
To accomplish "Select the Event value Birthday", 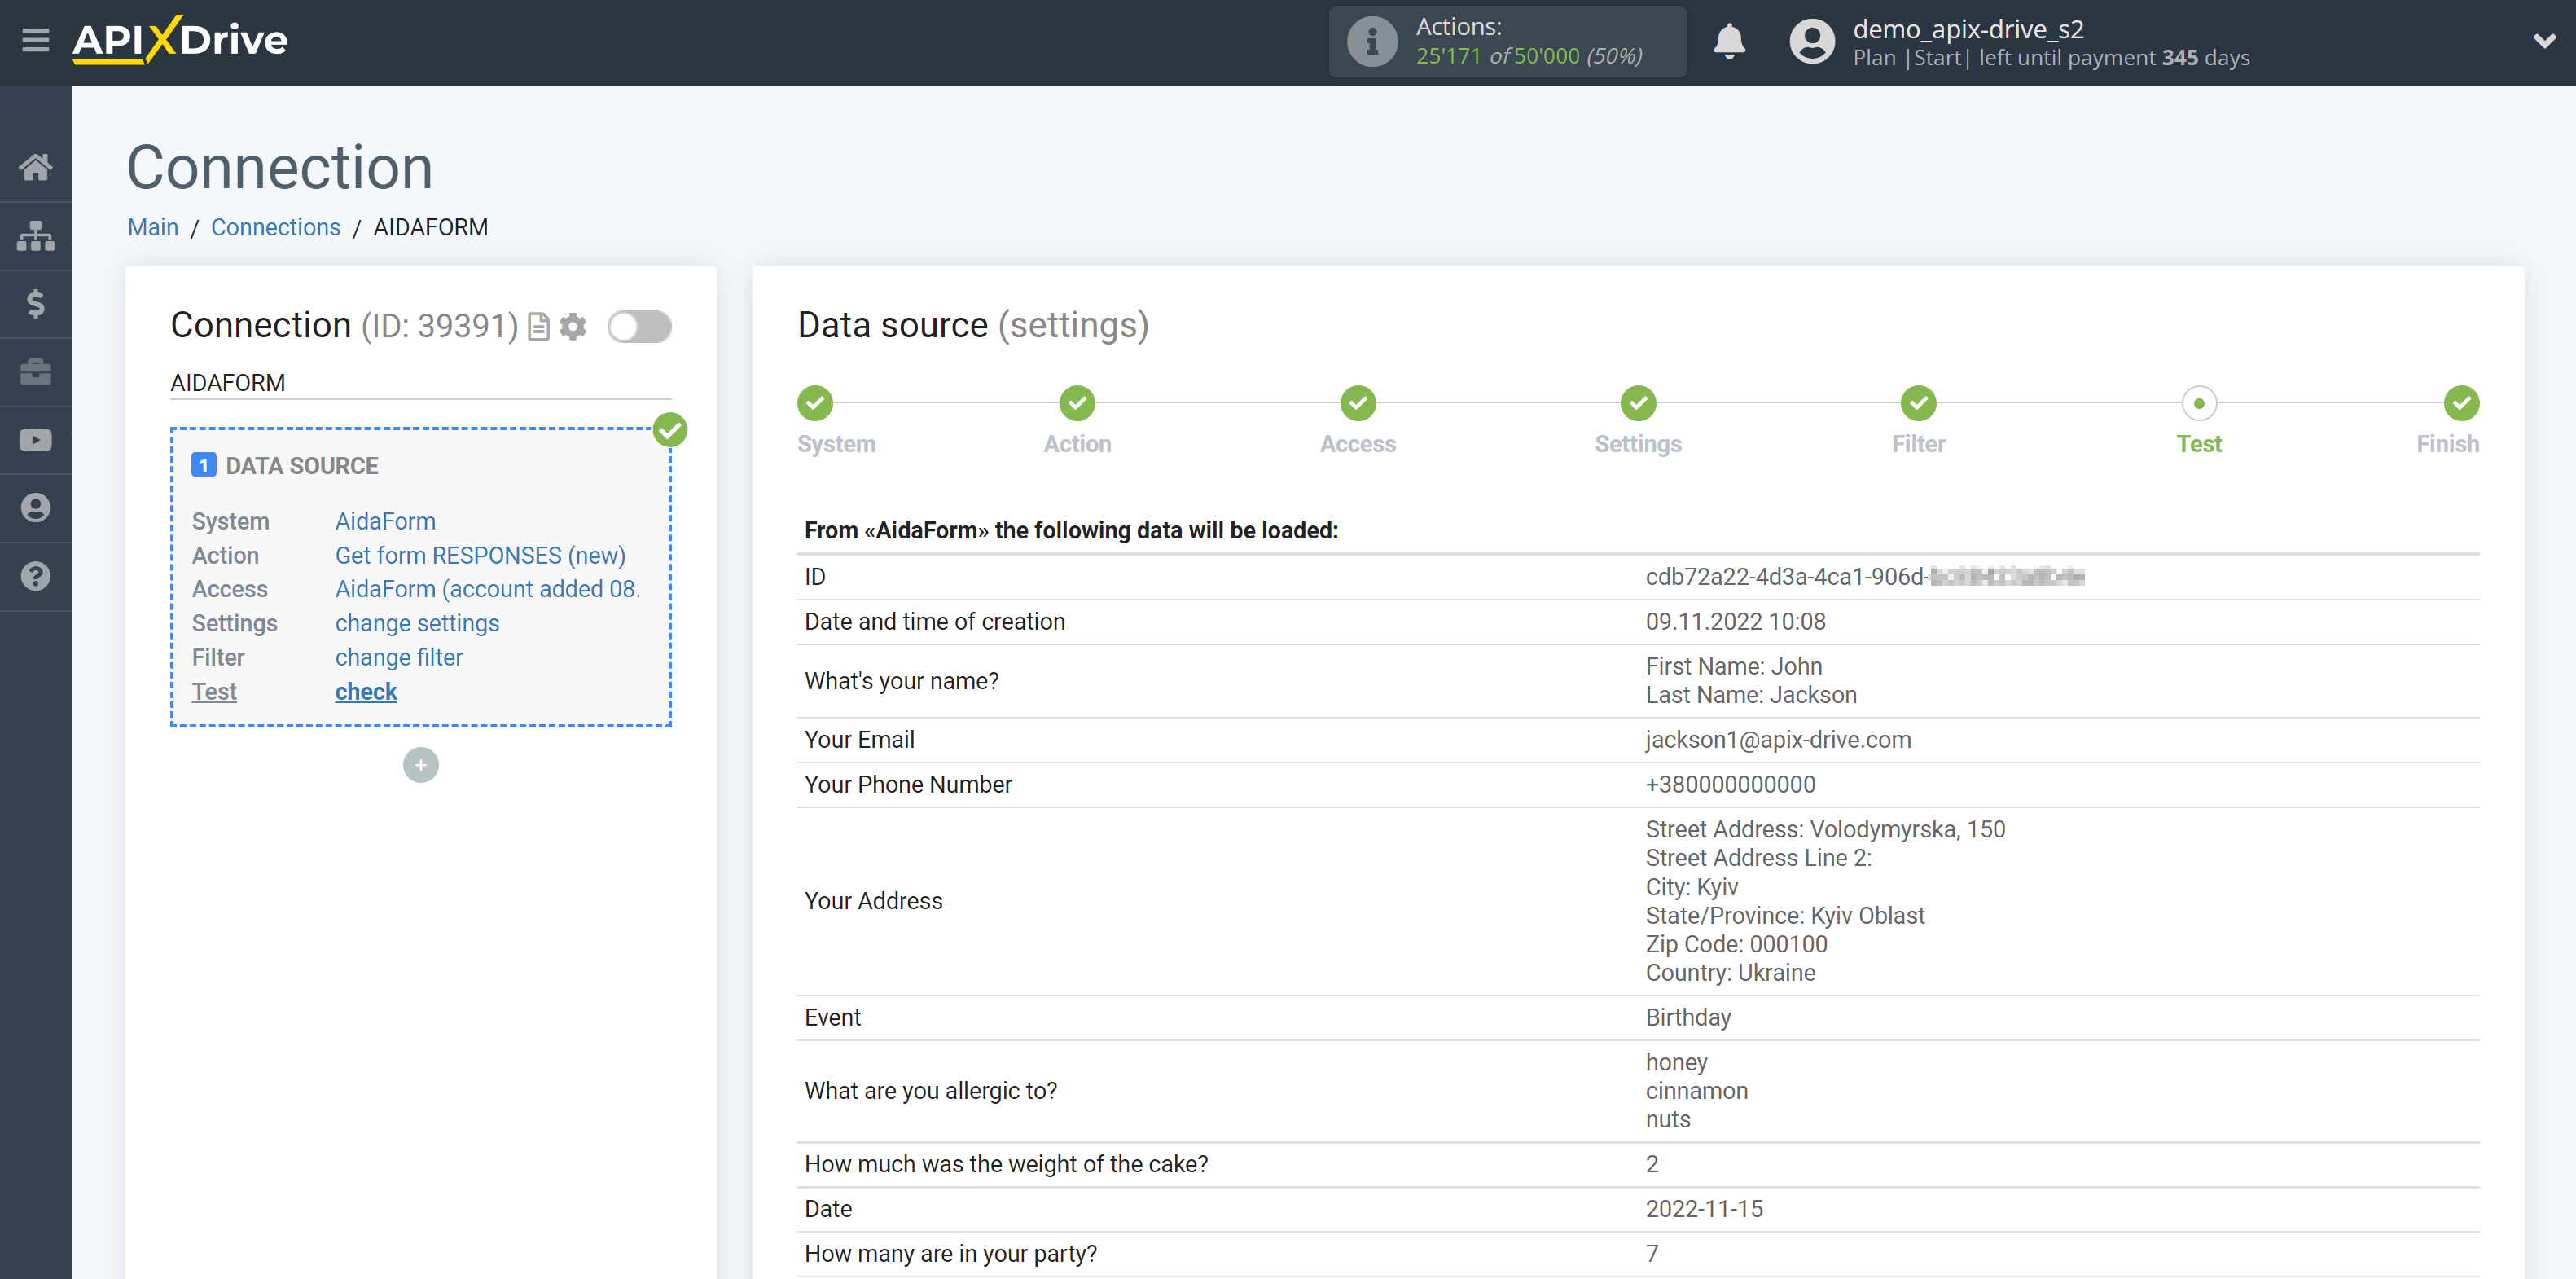I will pyautogui.click(x=1688, y=1018).
